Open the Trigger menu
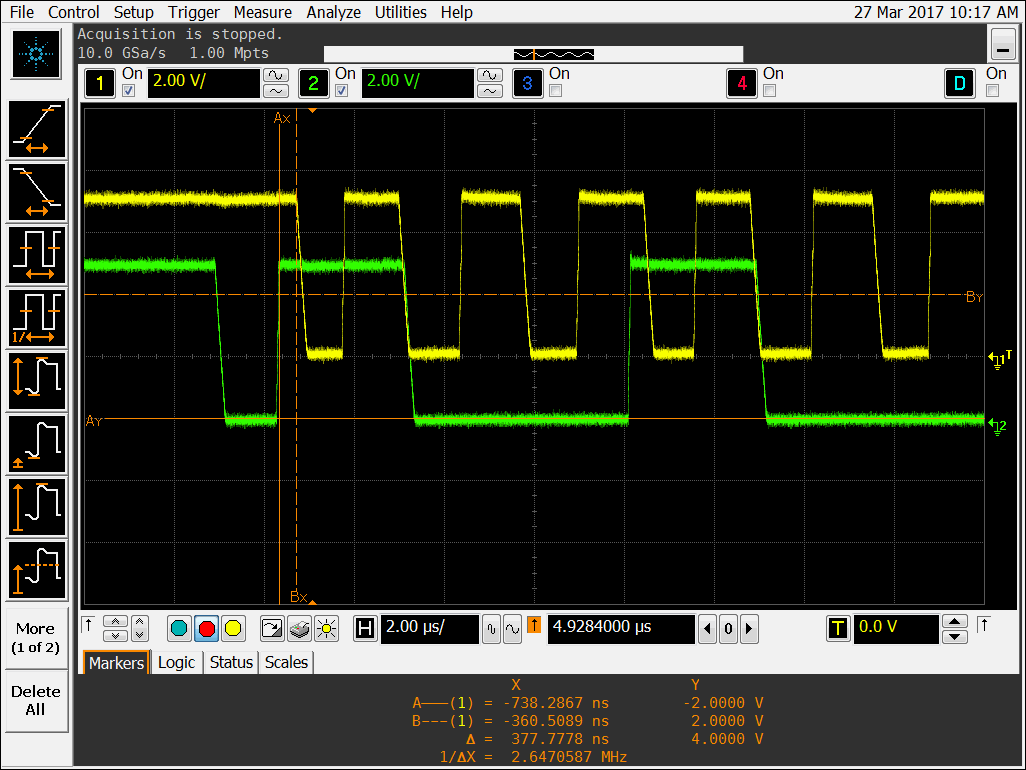1026x770 pixels. (194, 12)
